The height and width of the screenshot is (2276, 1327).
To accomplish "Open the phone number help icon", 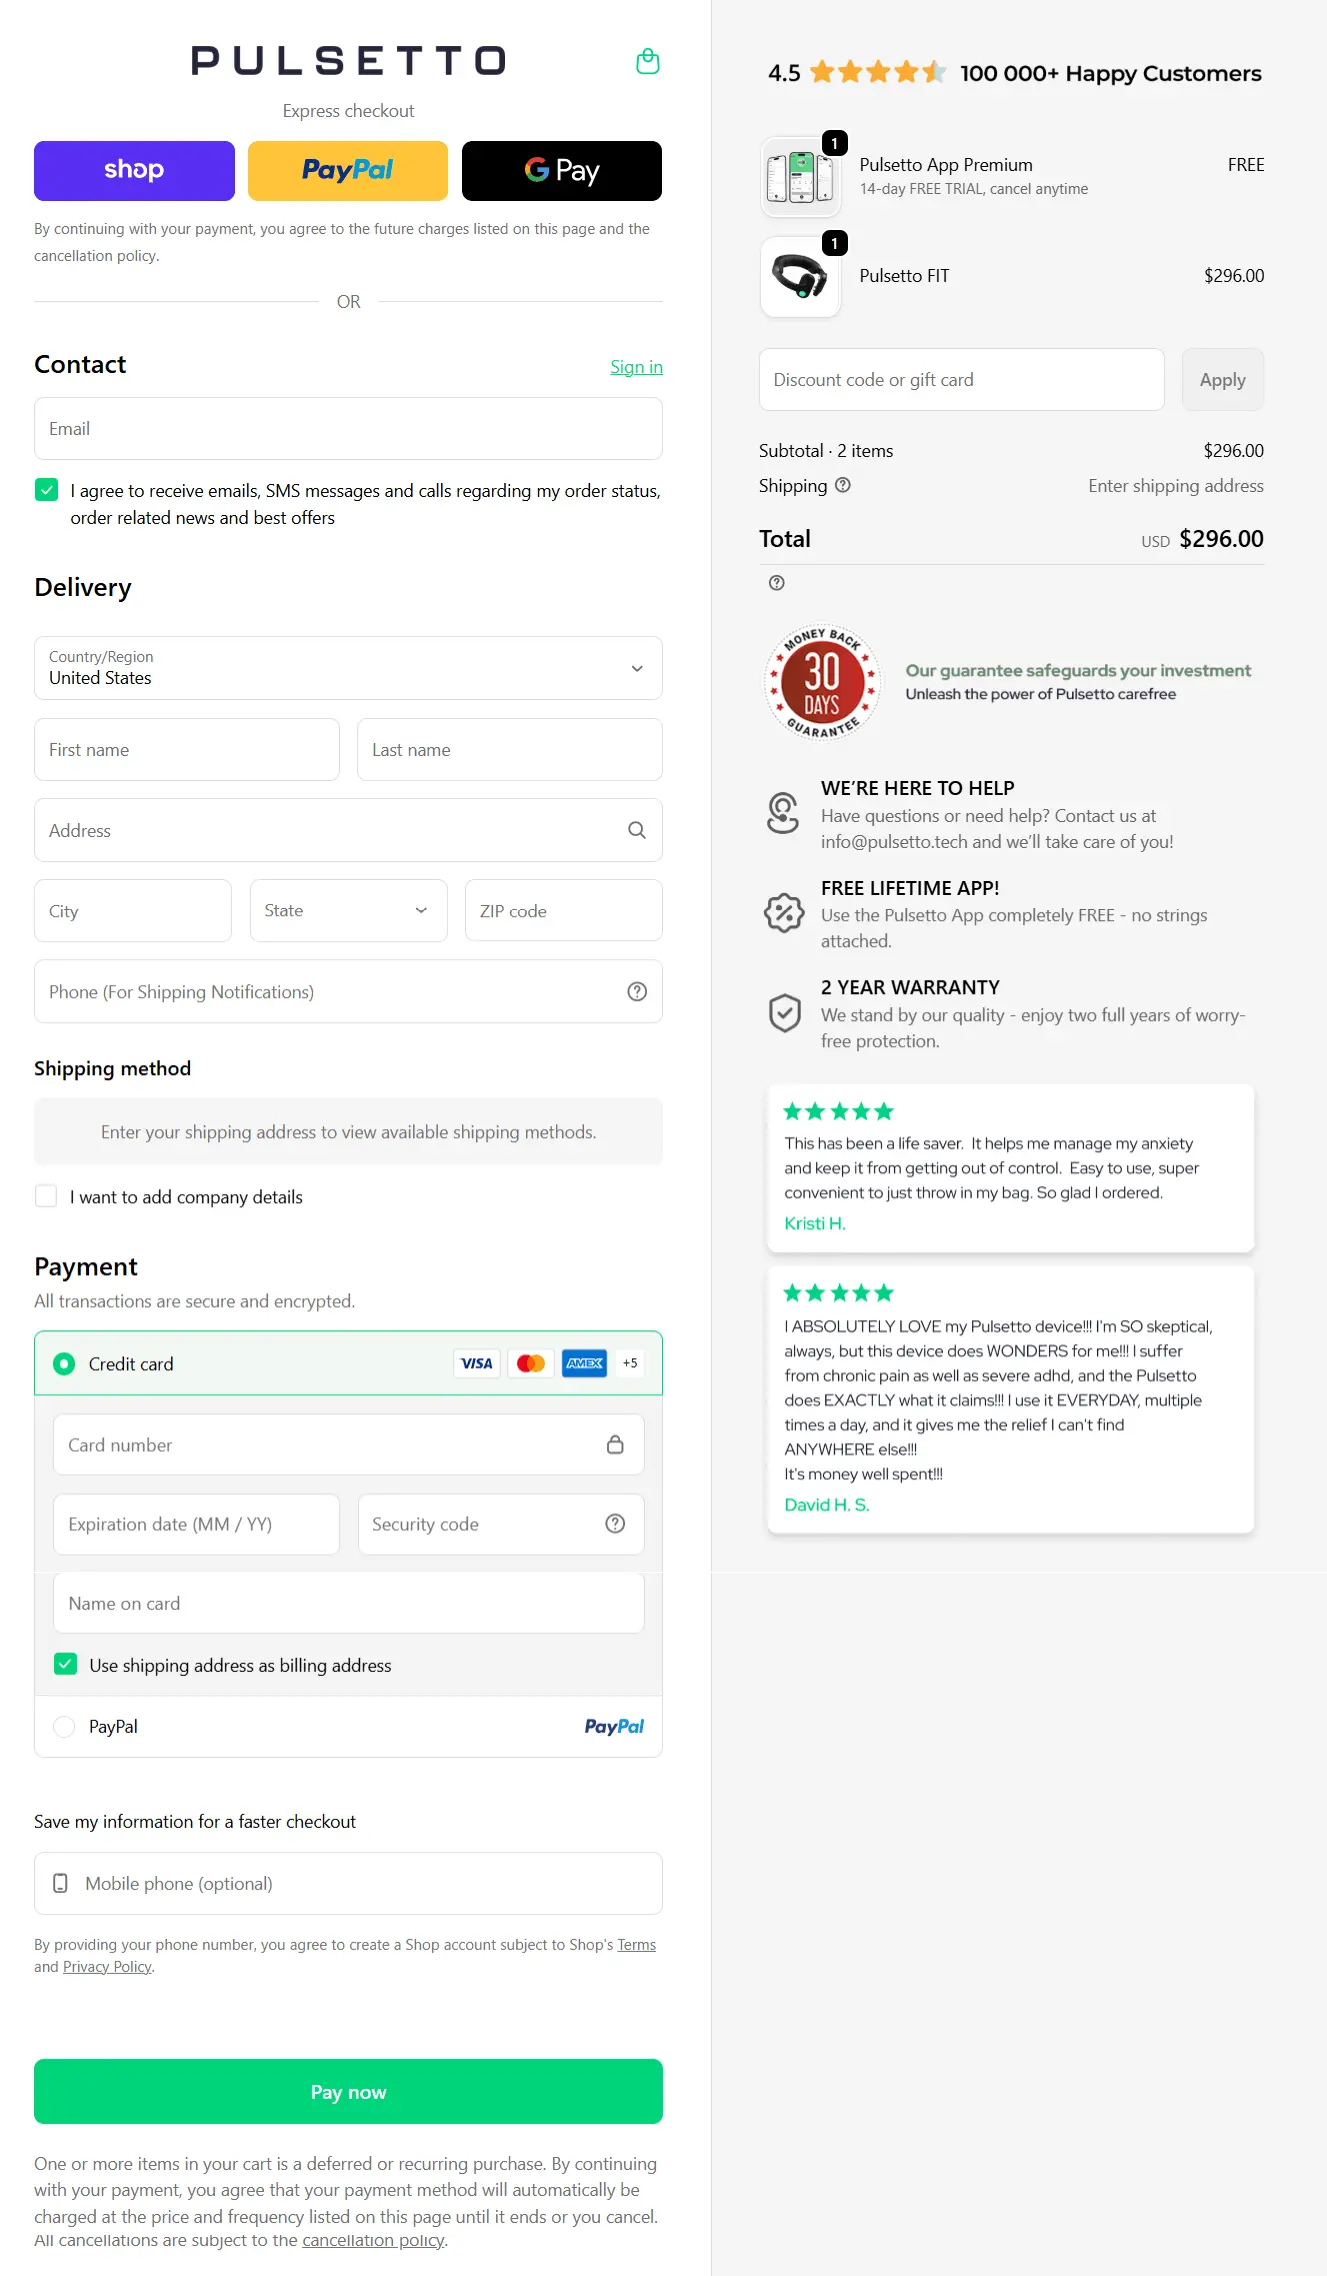I will pos(638,991).
